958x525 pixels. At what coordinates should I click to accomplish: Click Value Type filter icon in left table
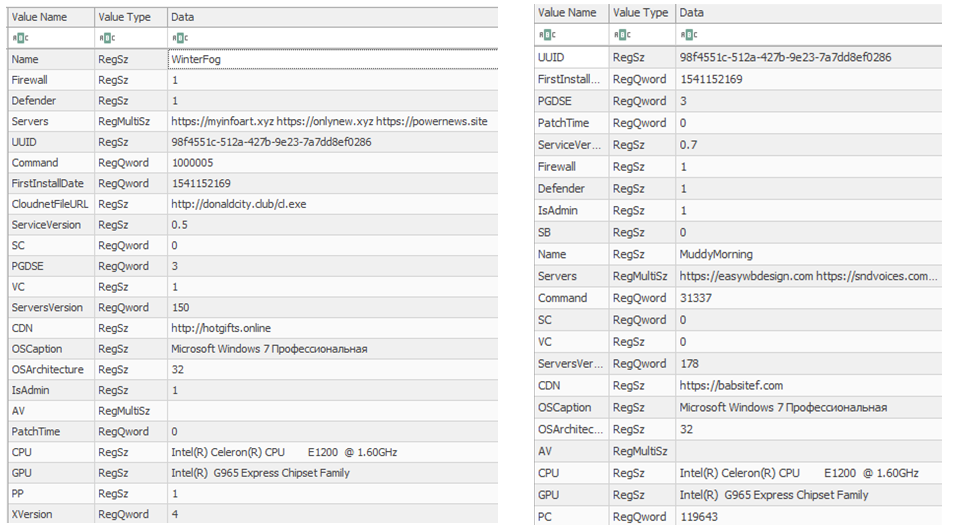point(107,38)
